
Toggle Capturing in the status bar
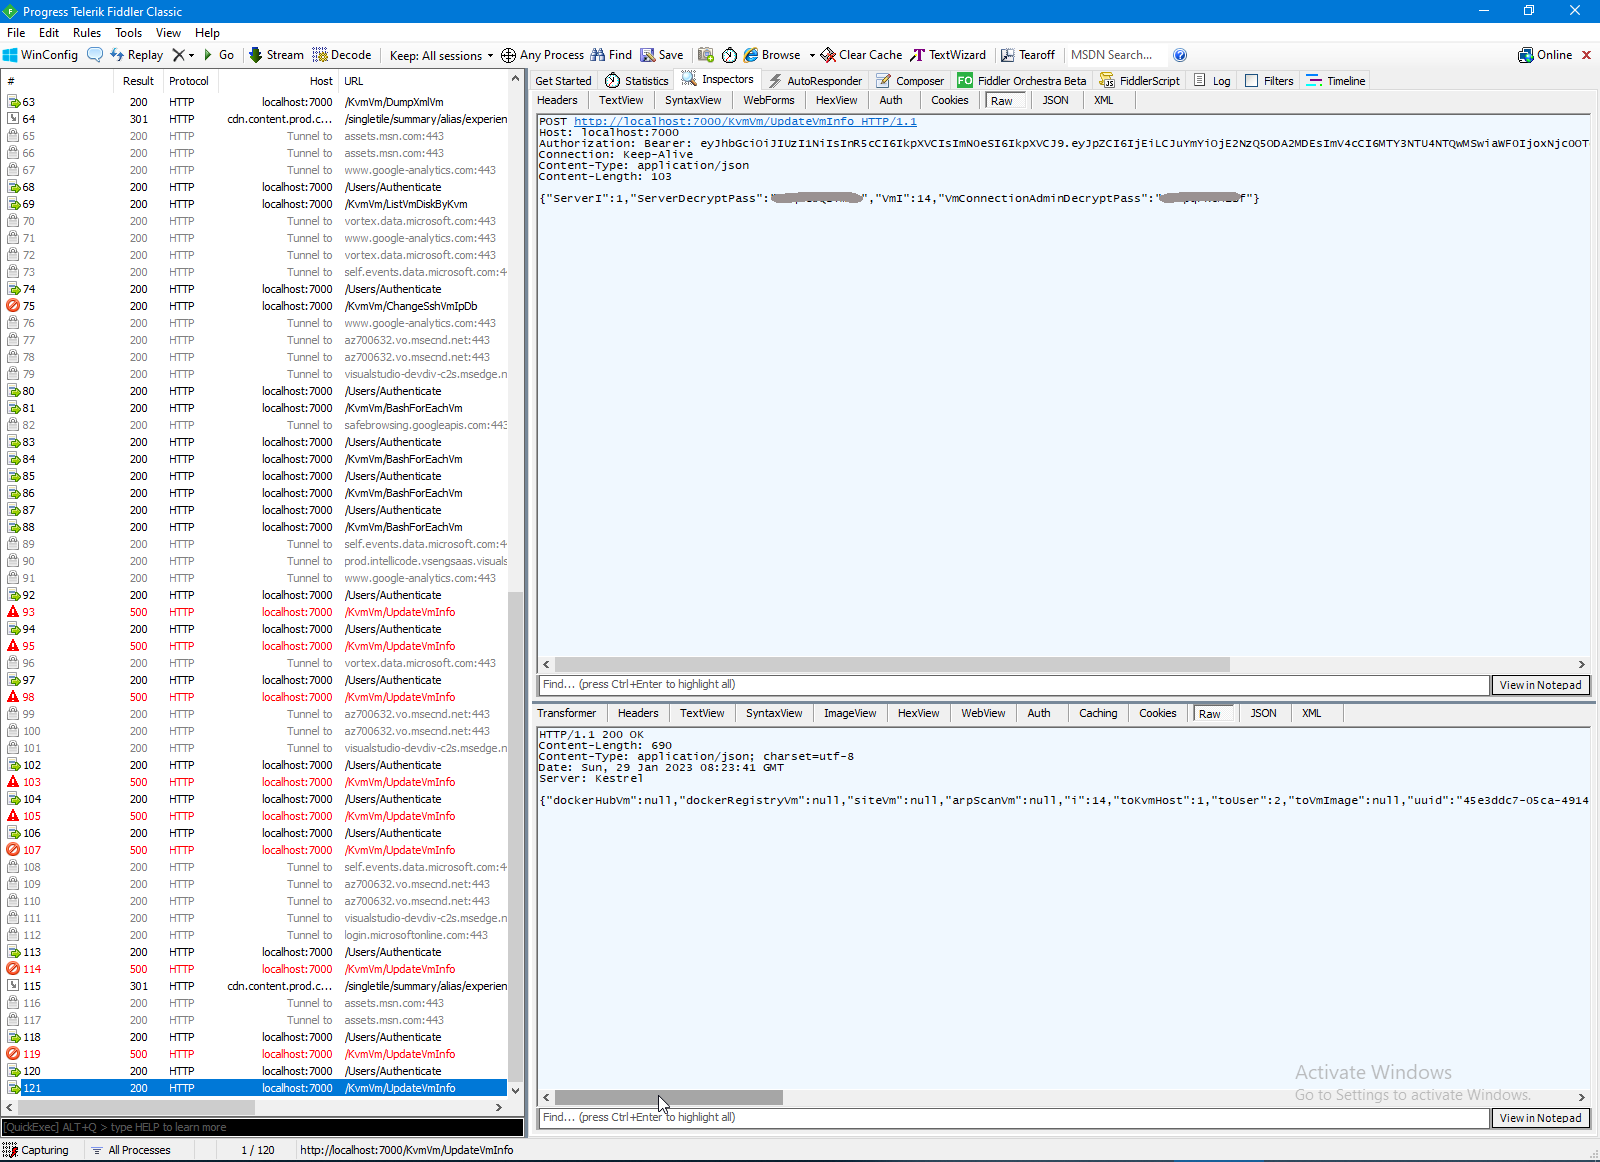pyautogui.click(x=36, y=1150)
